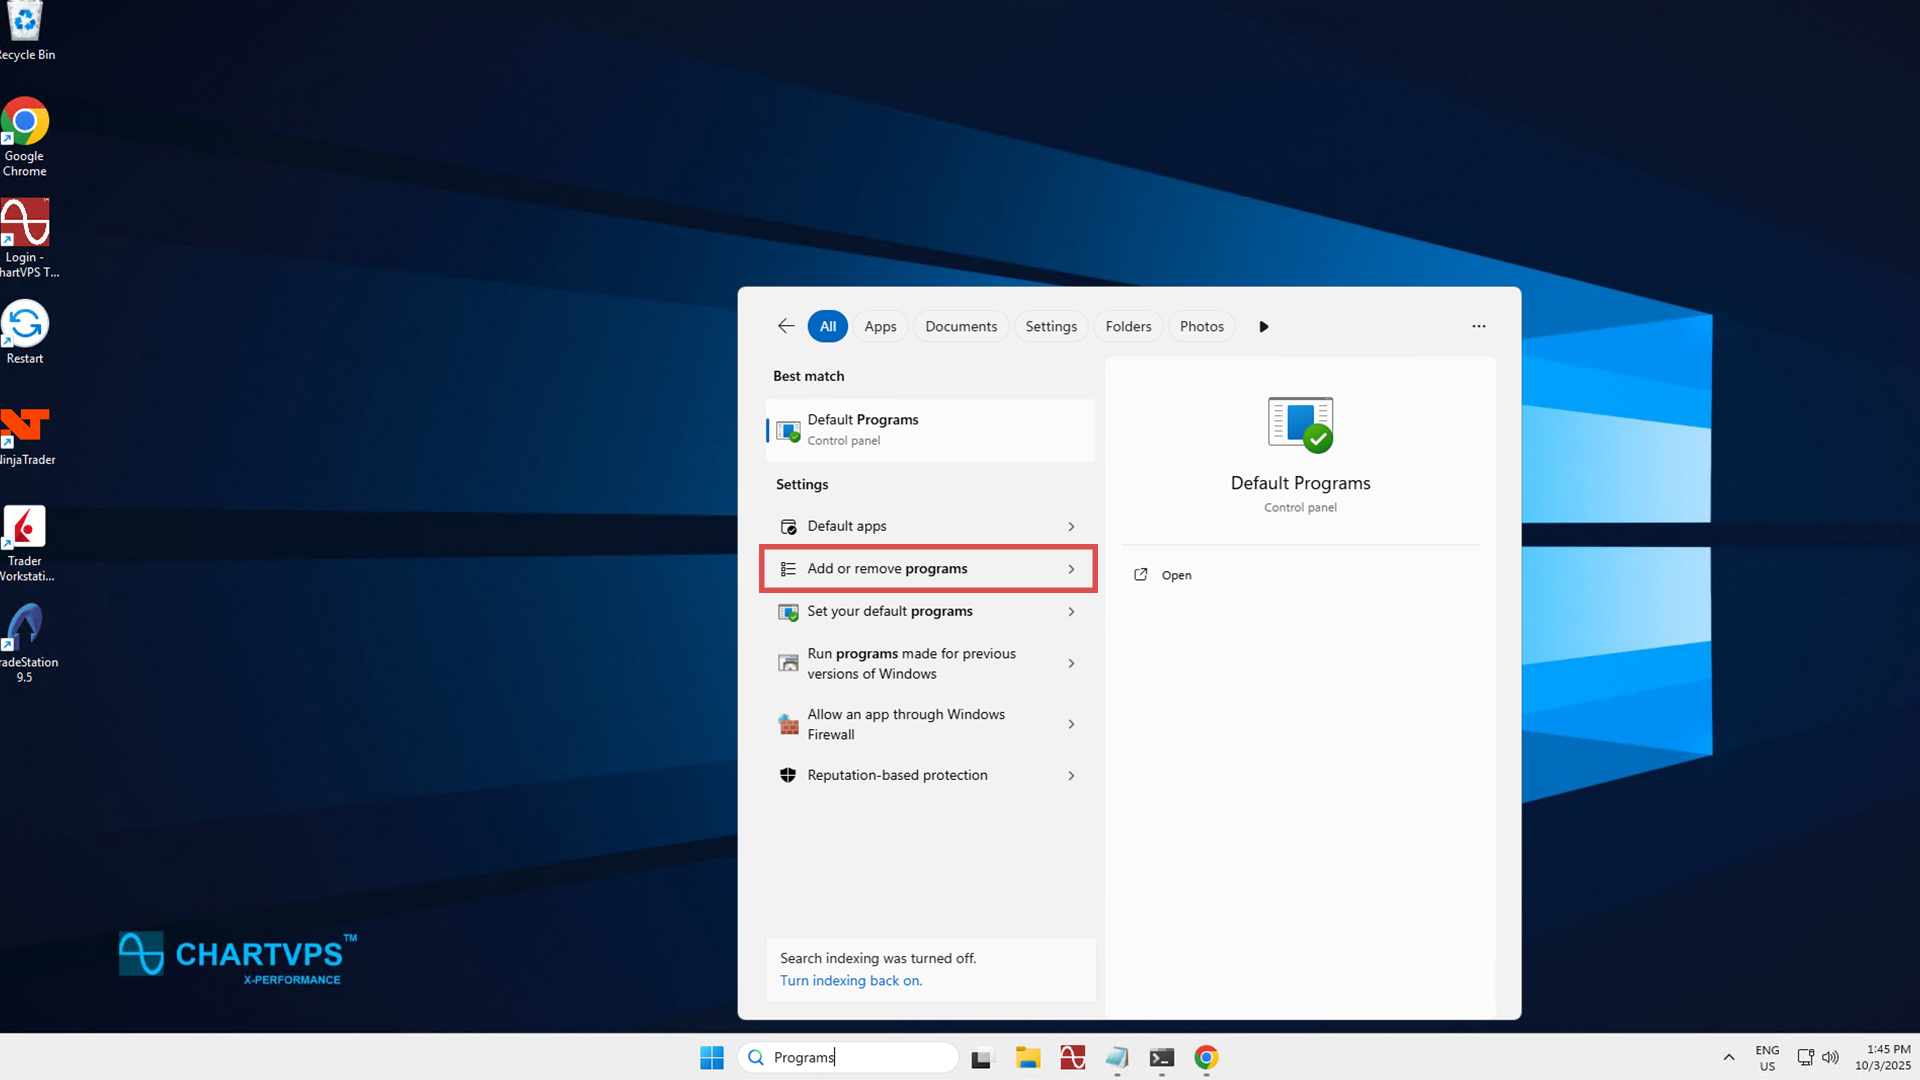Expand Reputation-based protection chevron

coord(1071,775)
